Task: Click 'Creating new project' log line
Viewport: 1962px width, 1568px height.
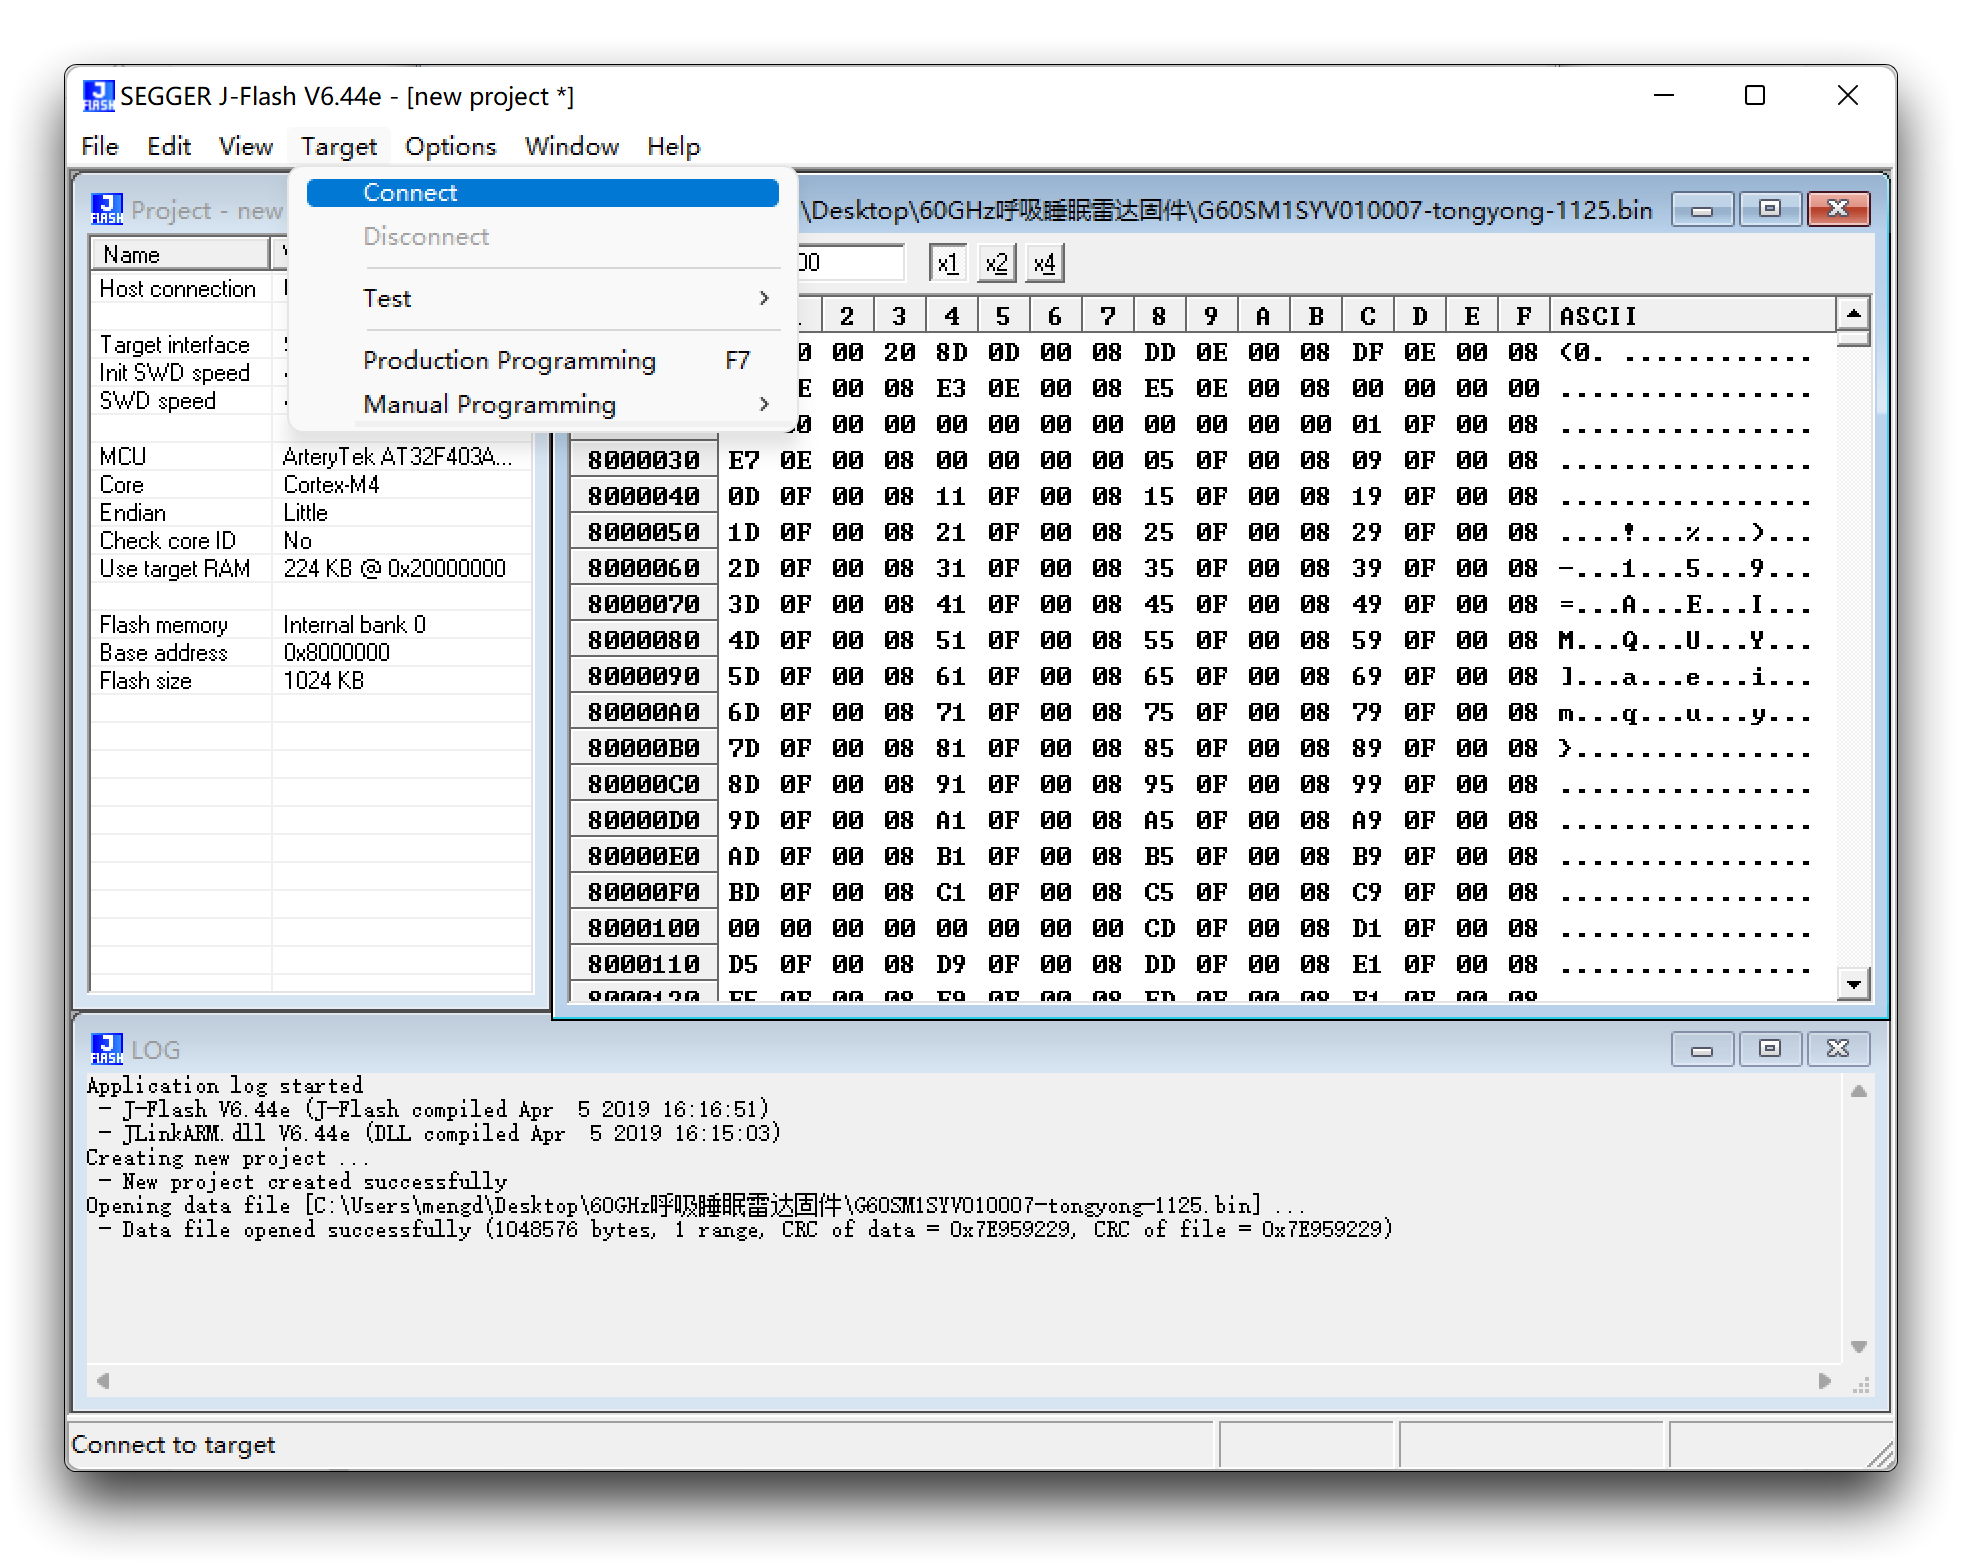Action: 228,1157
